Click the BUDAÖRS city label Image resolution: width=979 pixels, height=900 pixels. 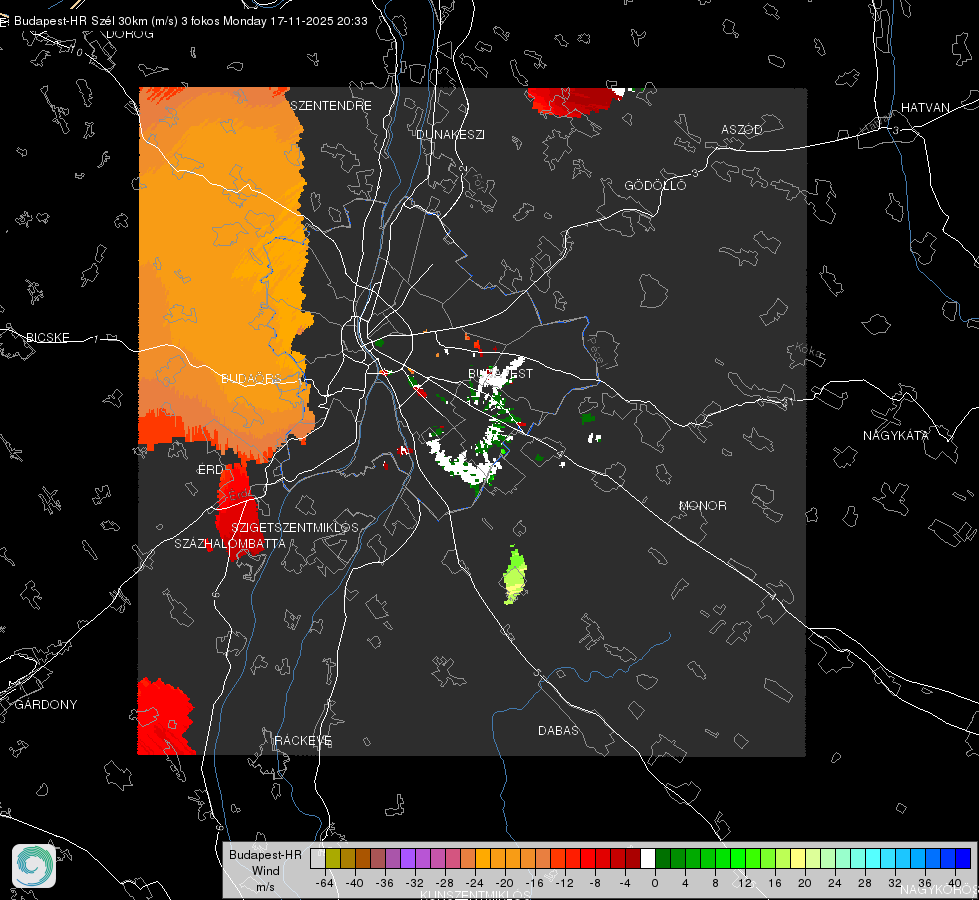point(251,379)
